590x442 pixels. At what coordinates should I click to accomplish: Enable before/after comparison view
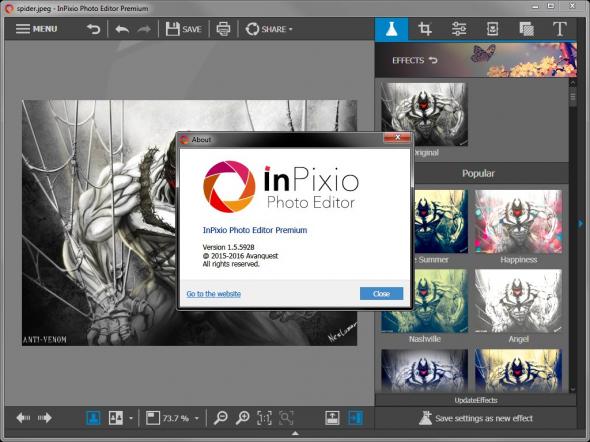[x=116, y=418]
